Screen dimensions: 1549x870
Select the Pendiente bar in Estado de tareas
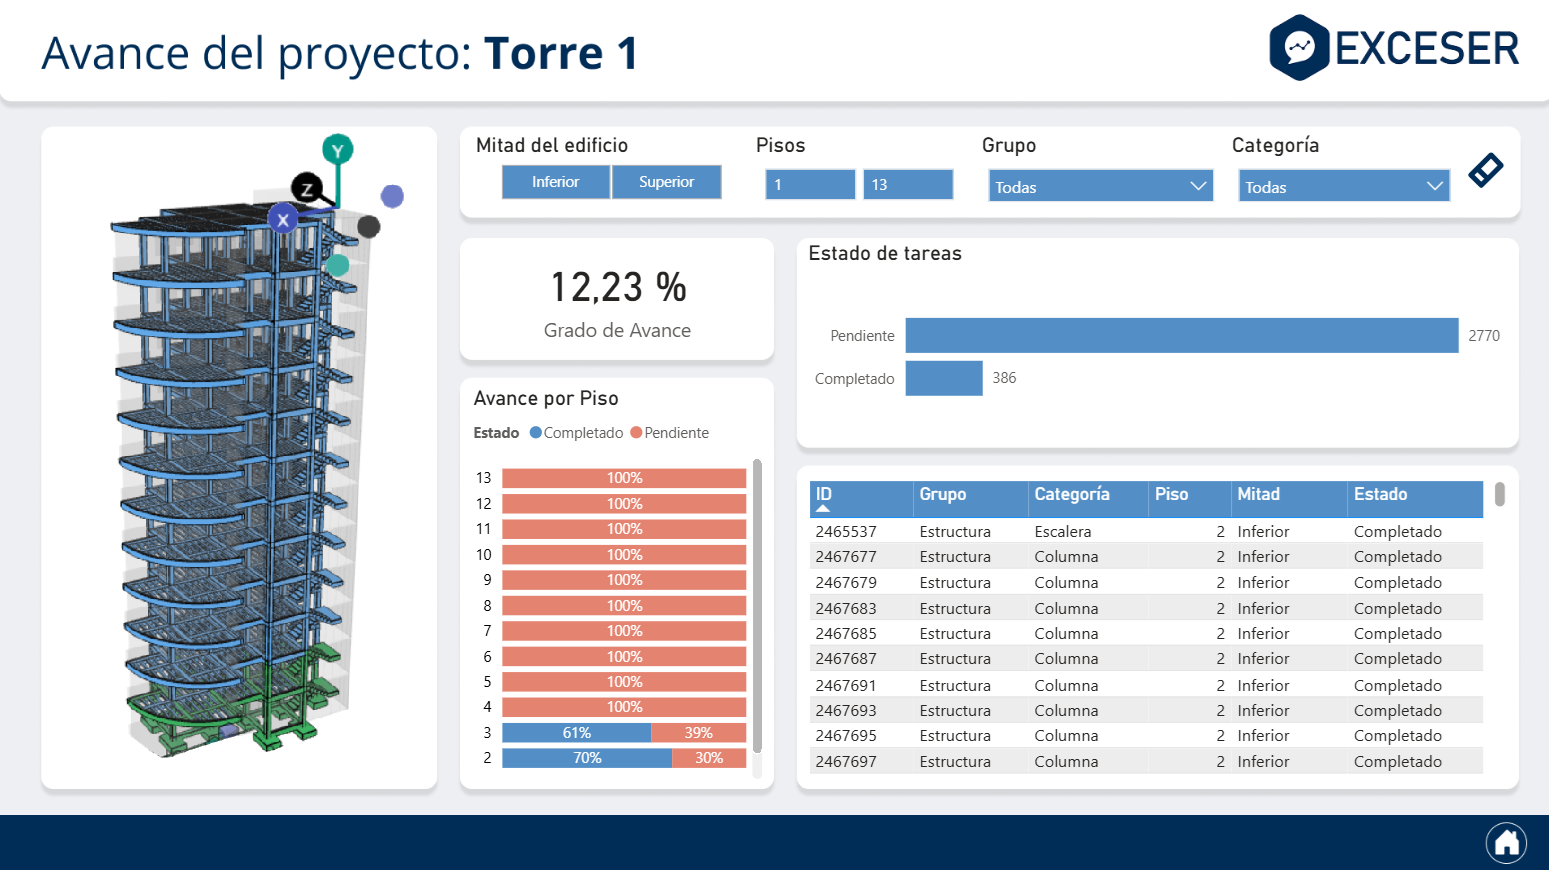coord(1181,336)
